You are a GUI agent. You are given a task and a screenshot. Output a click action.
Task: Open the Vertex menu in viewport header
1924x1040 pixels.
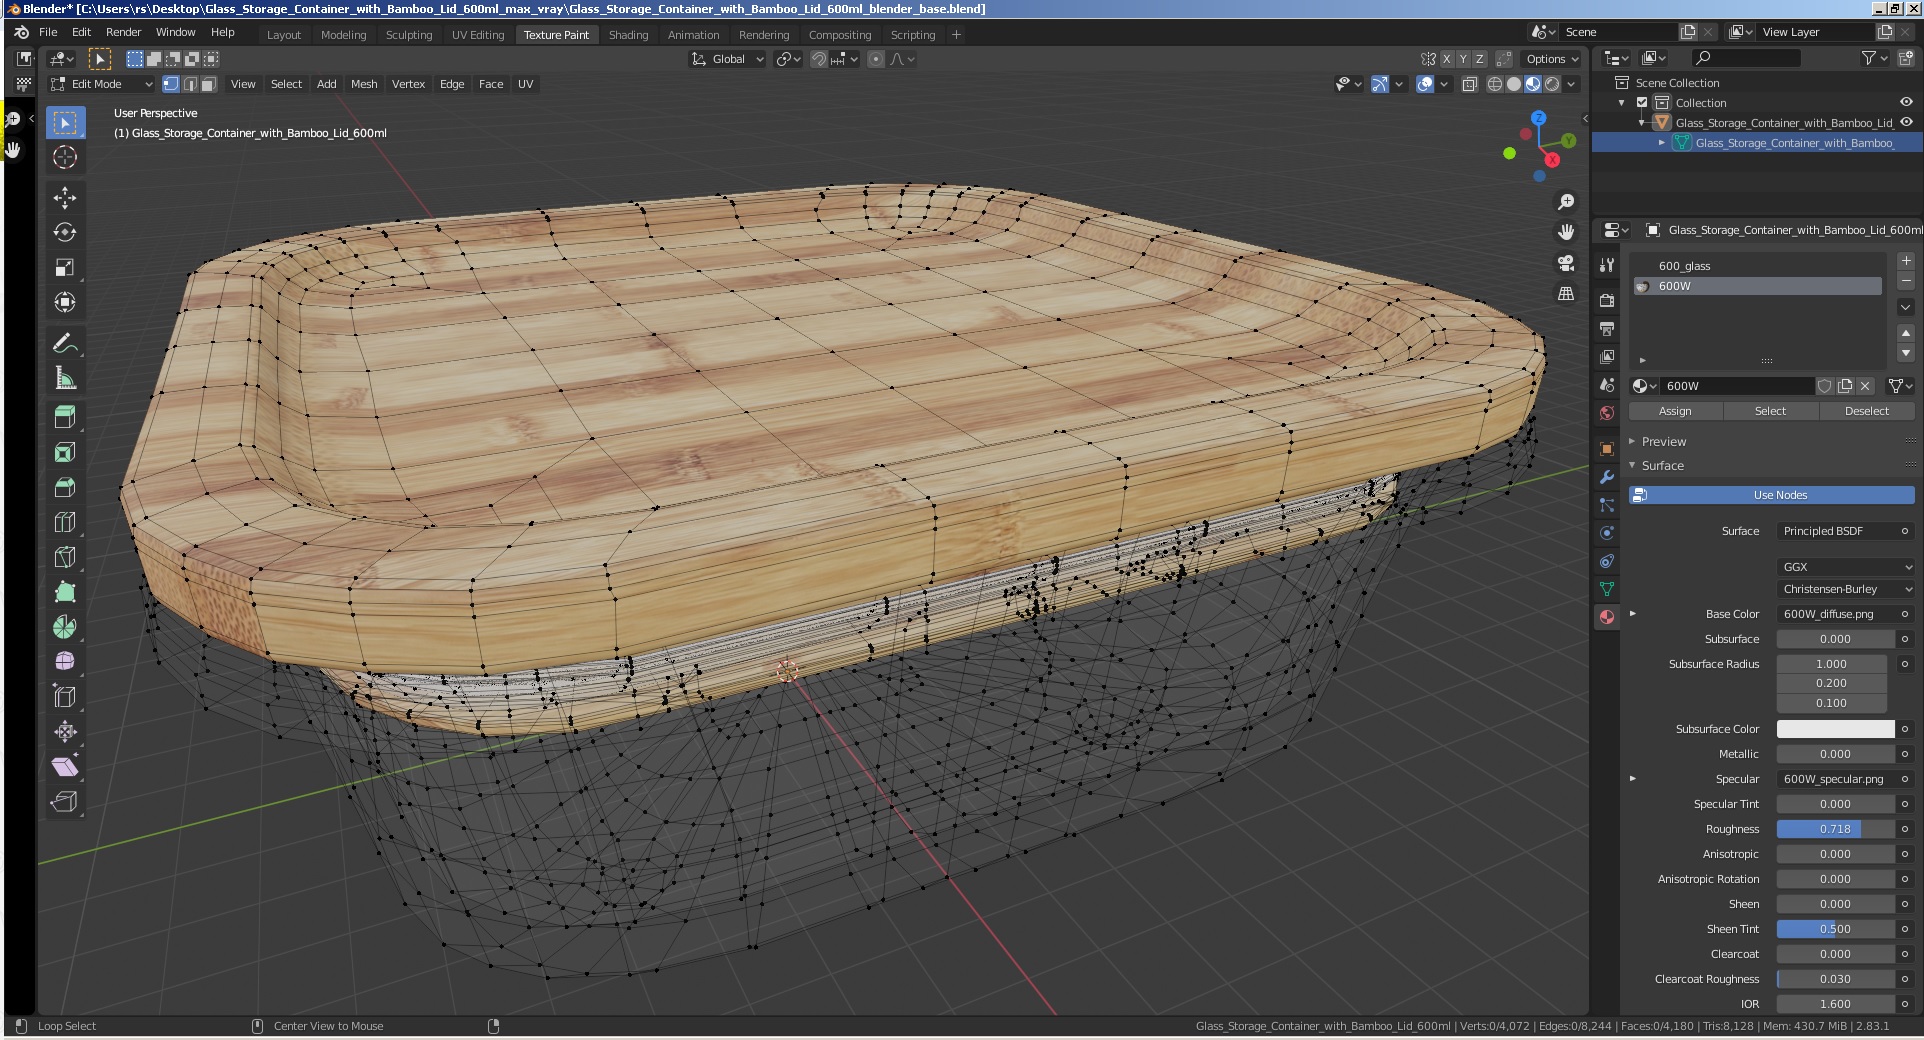tap(408, 84)
